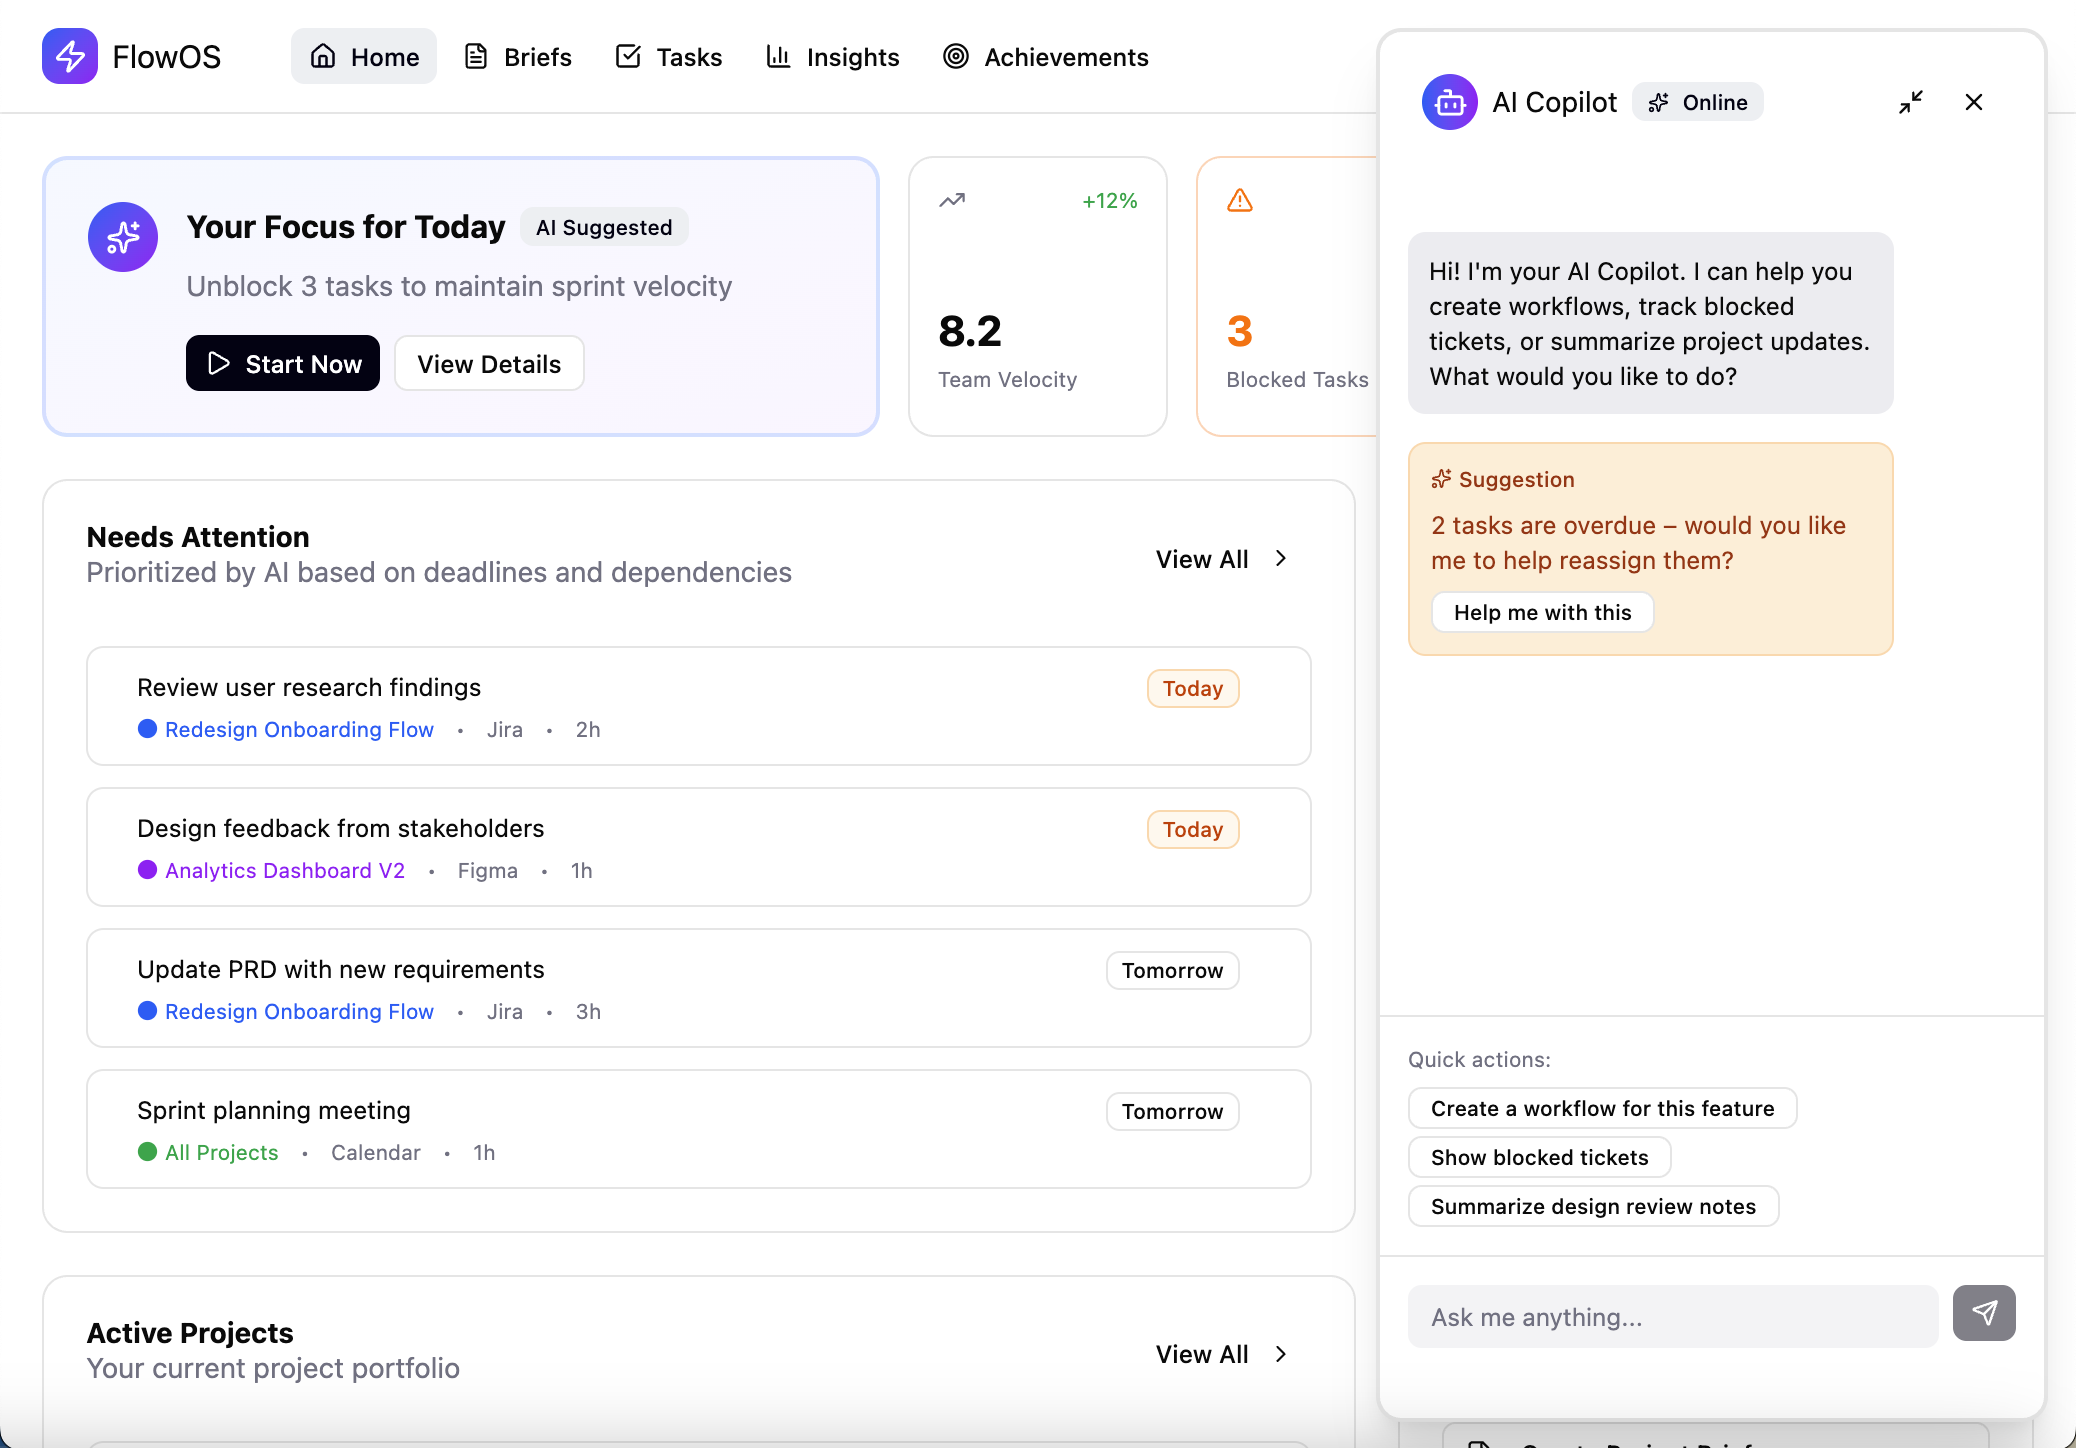Click the sparkle icon beside Your Focus for Today
Image resolution: width=2076 pixels, height=1448 pixels.
[123, 237]
